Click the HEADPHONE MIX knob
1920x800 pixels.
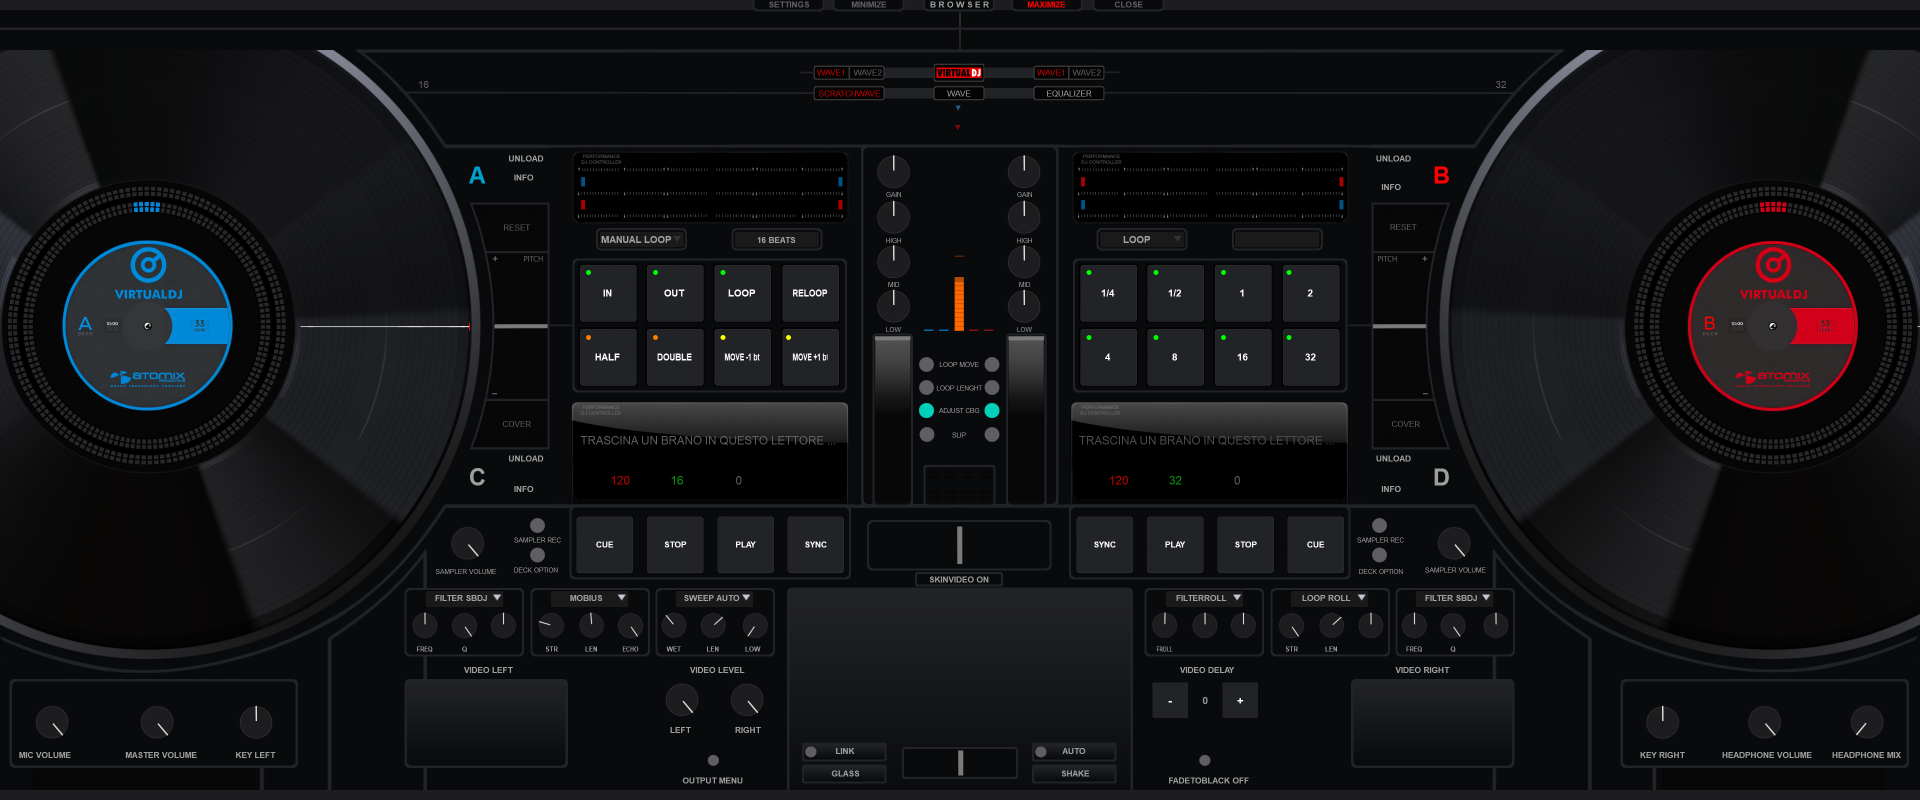pos(1866,721)
